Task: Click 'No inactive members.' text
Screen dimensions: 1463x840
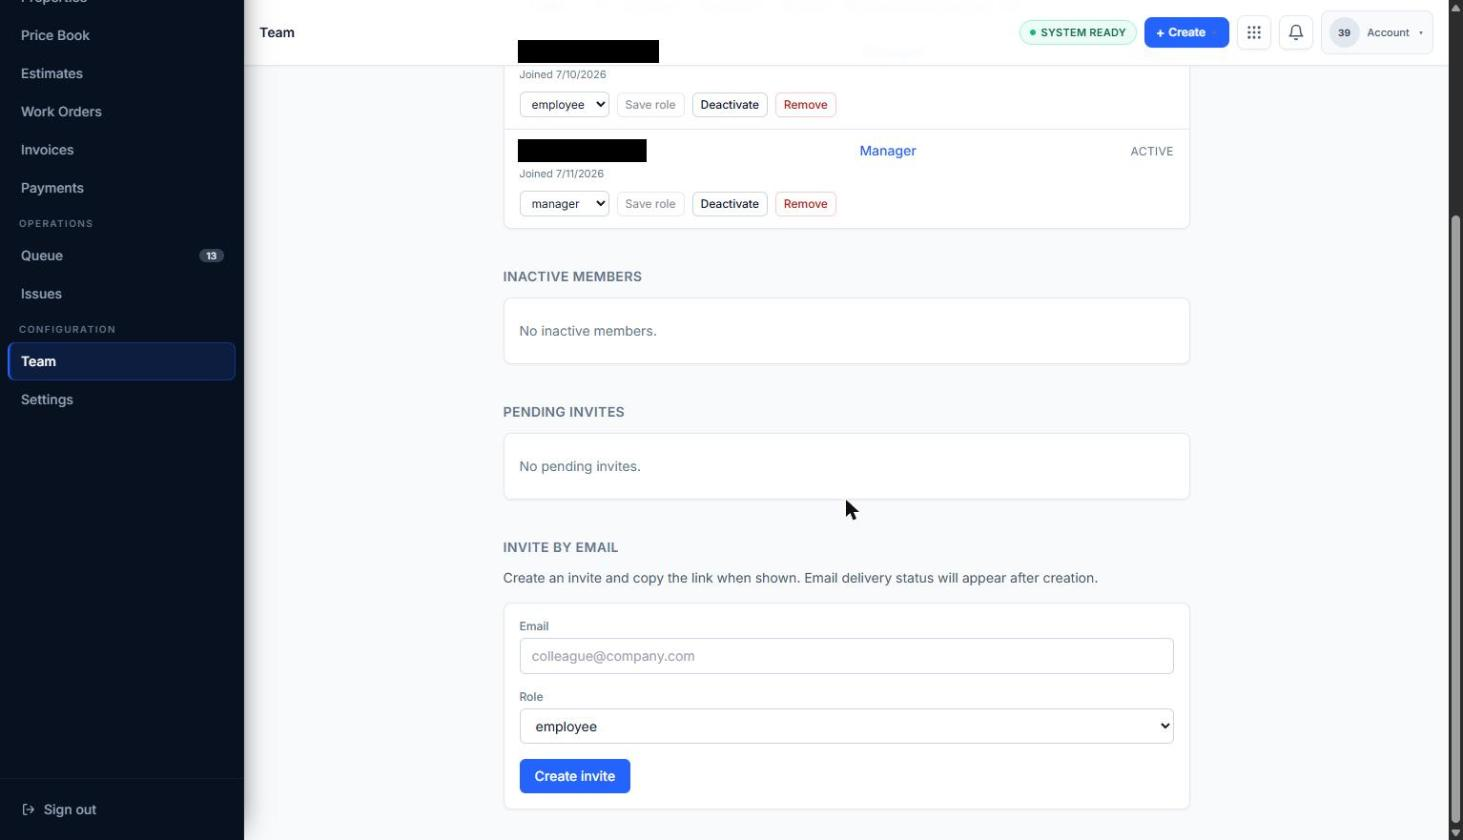Action: point(588,331)
